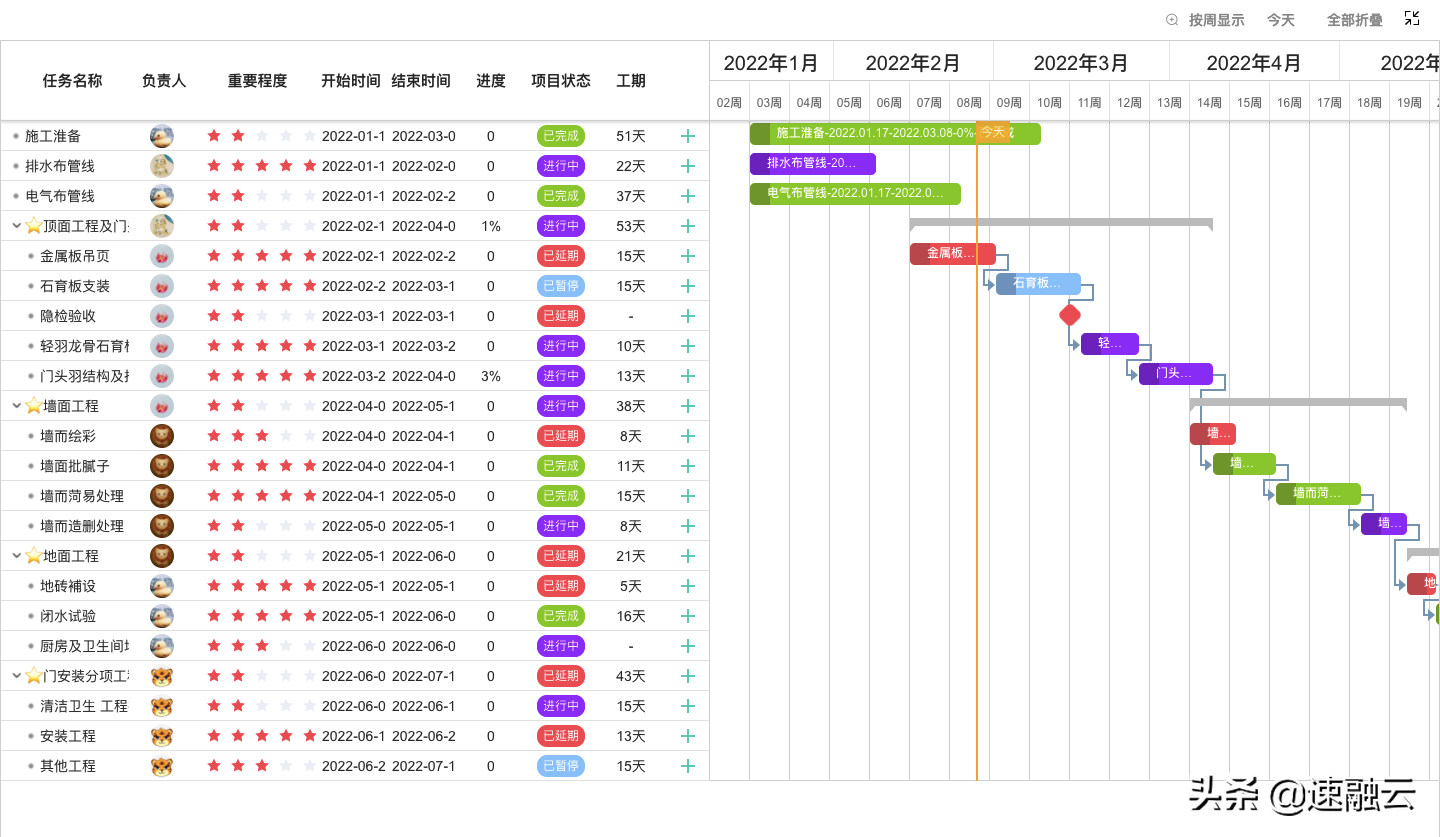
Task: Click the plus icon for 墙面批腻子
Action: click(x=688, y=466)
